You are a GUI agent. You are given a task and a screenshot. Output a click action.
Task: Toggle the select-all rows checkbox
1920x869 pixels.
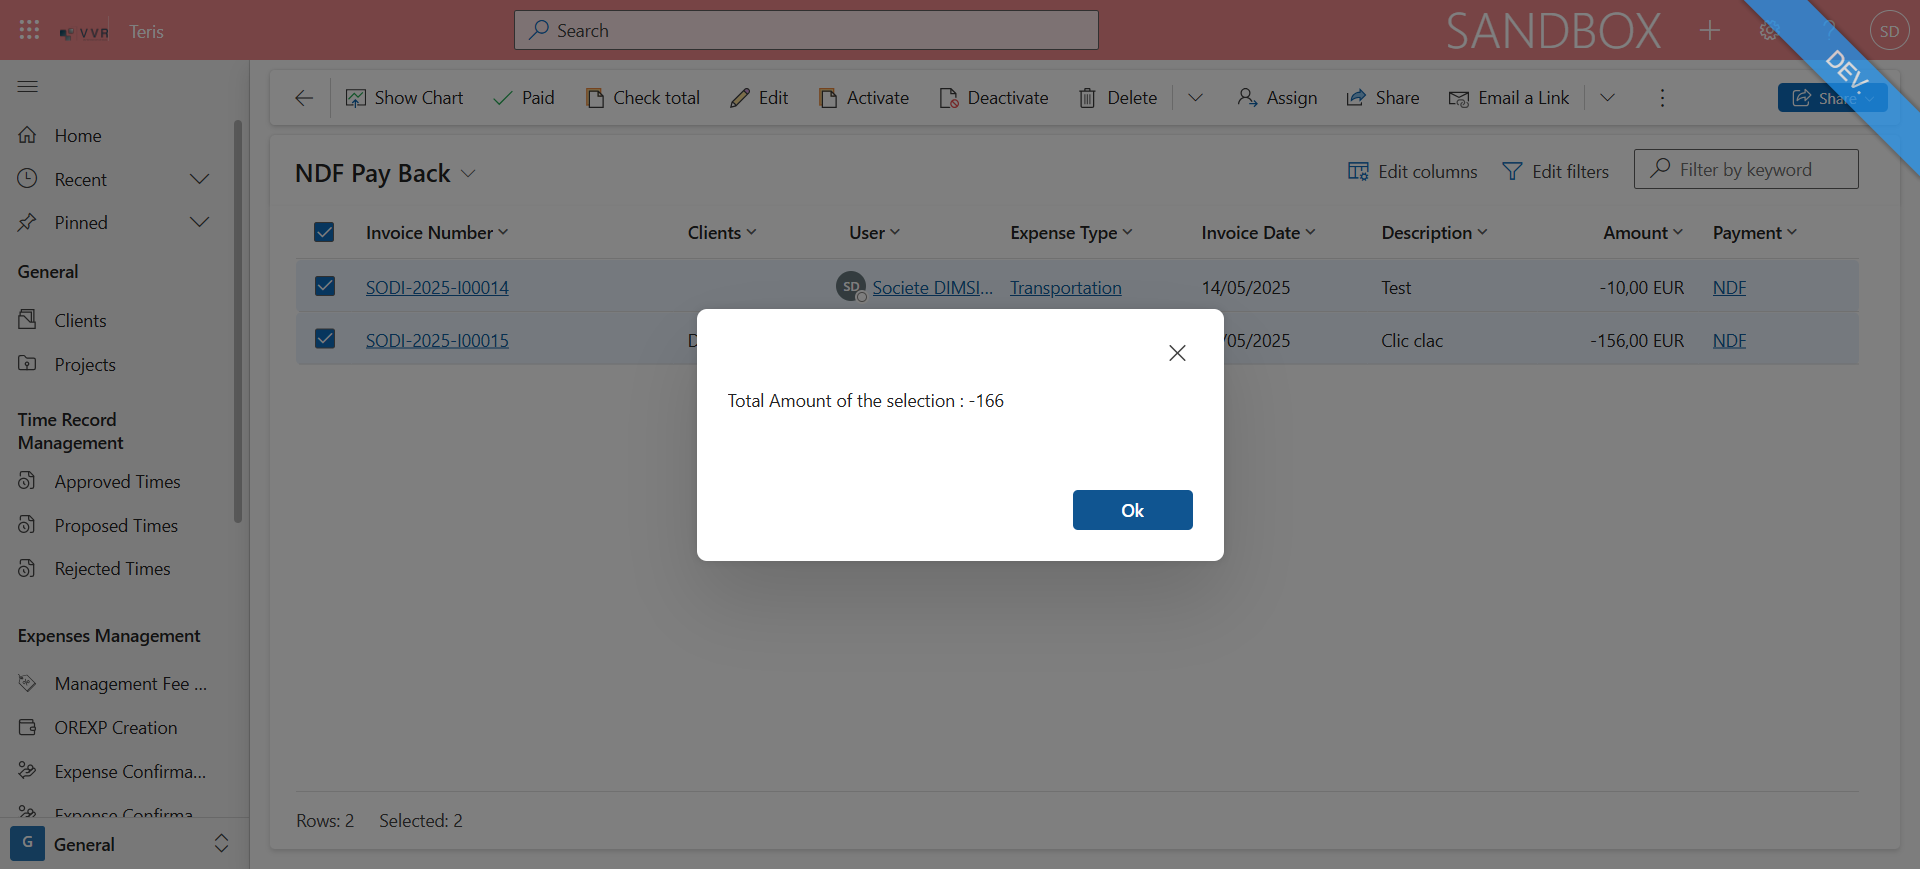point(324,232)
